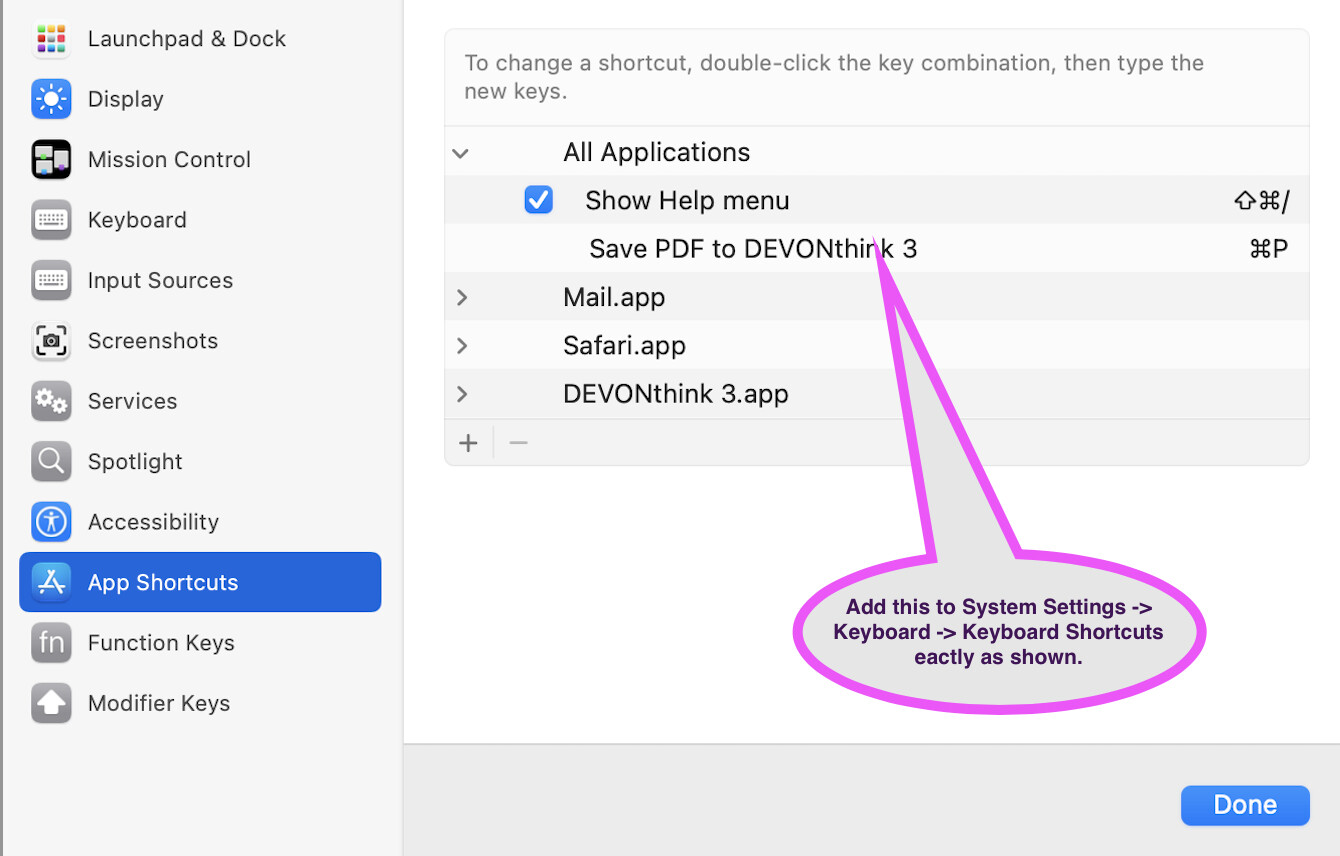
Task: Expand the DEVONthink 3.app group
Action: (x=461, y=394)
